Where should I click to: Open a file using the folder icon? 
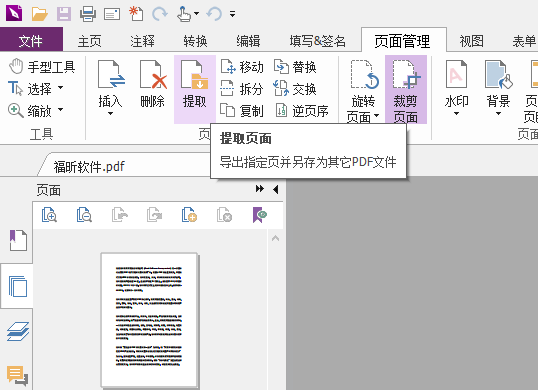point(39,14)
